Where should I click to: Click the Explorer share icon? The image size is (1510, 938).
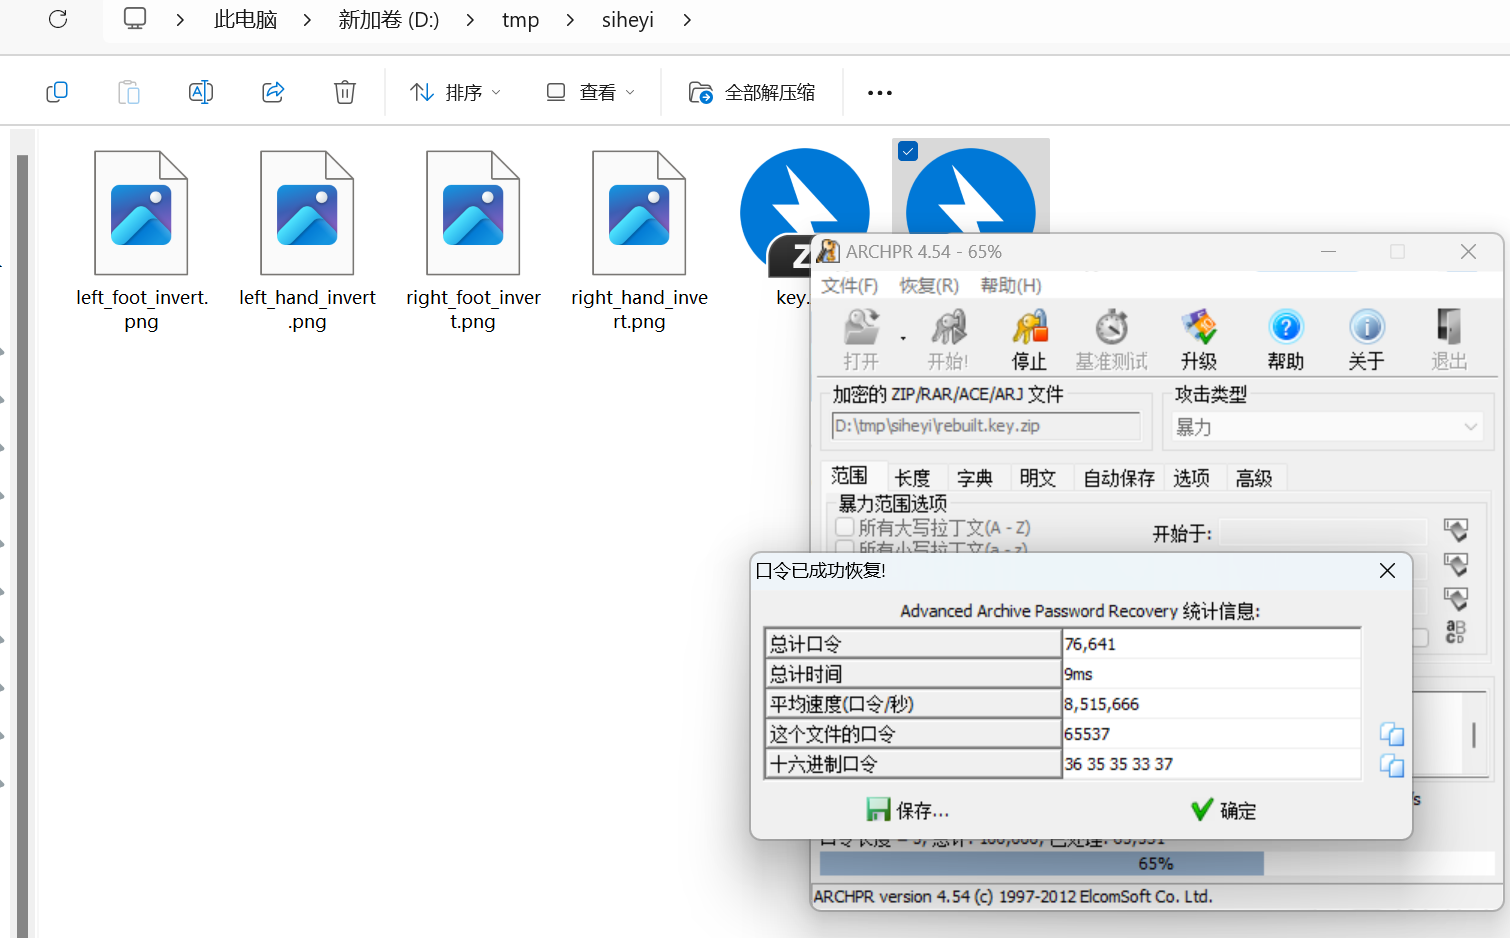point(273,92)
